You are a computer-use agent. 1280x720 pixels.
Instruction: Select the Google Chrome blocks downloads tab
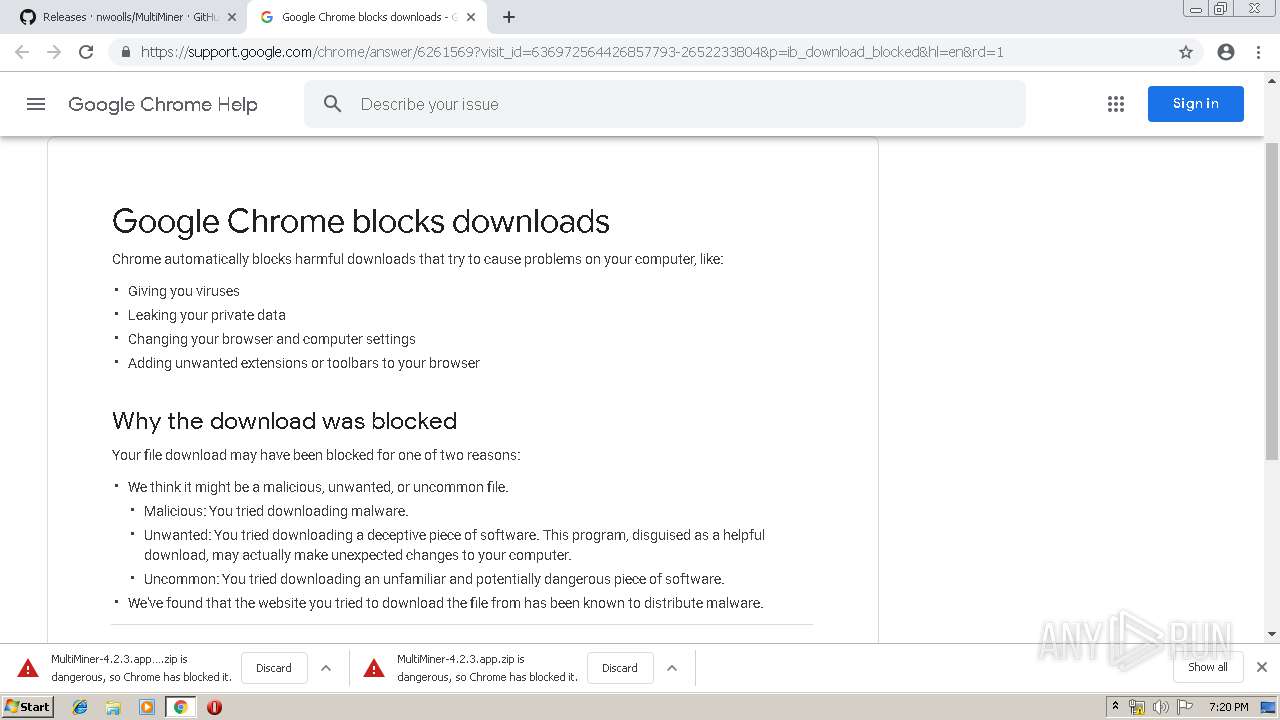point(368,17)
